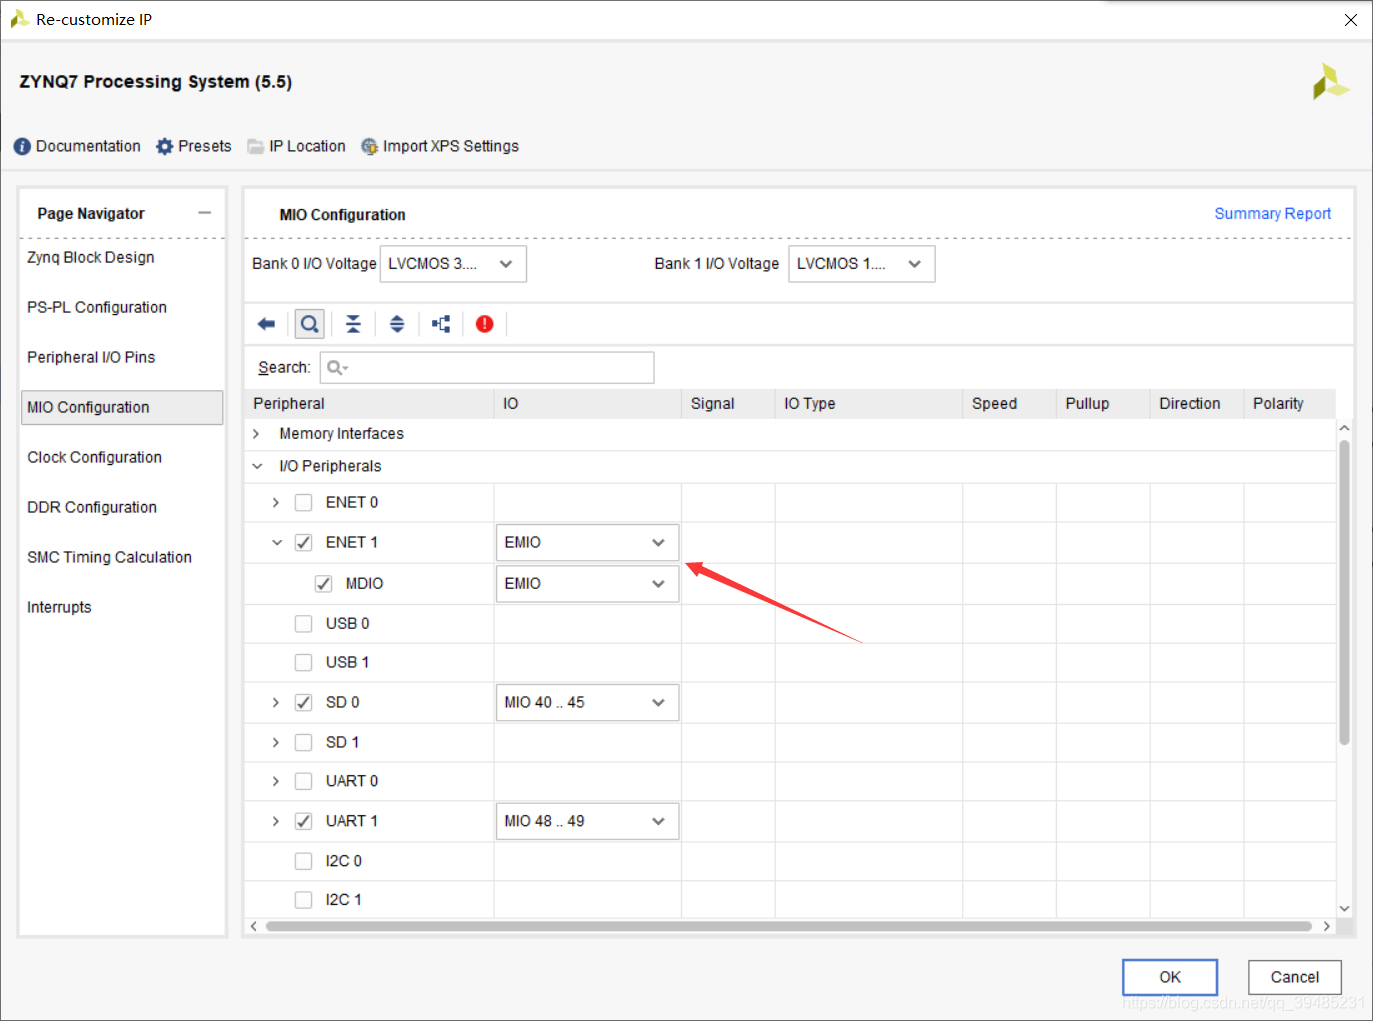1373x1021 pixels.
Task: Open the MDIO IO dropdown
Action: [588, 584]
